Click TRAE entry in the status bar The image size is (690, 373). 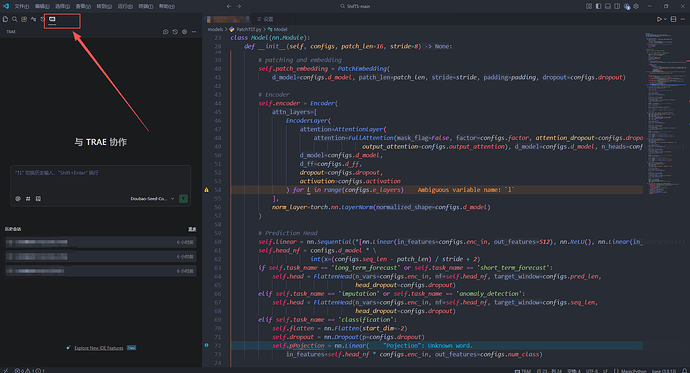click(x=522, y=370)
